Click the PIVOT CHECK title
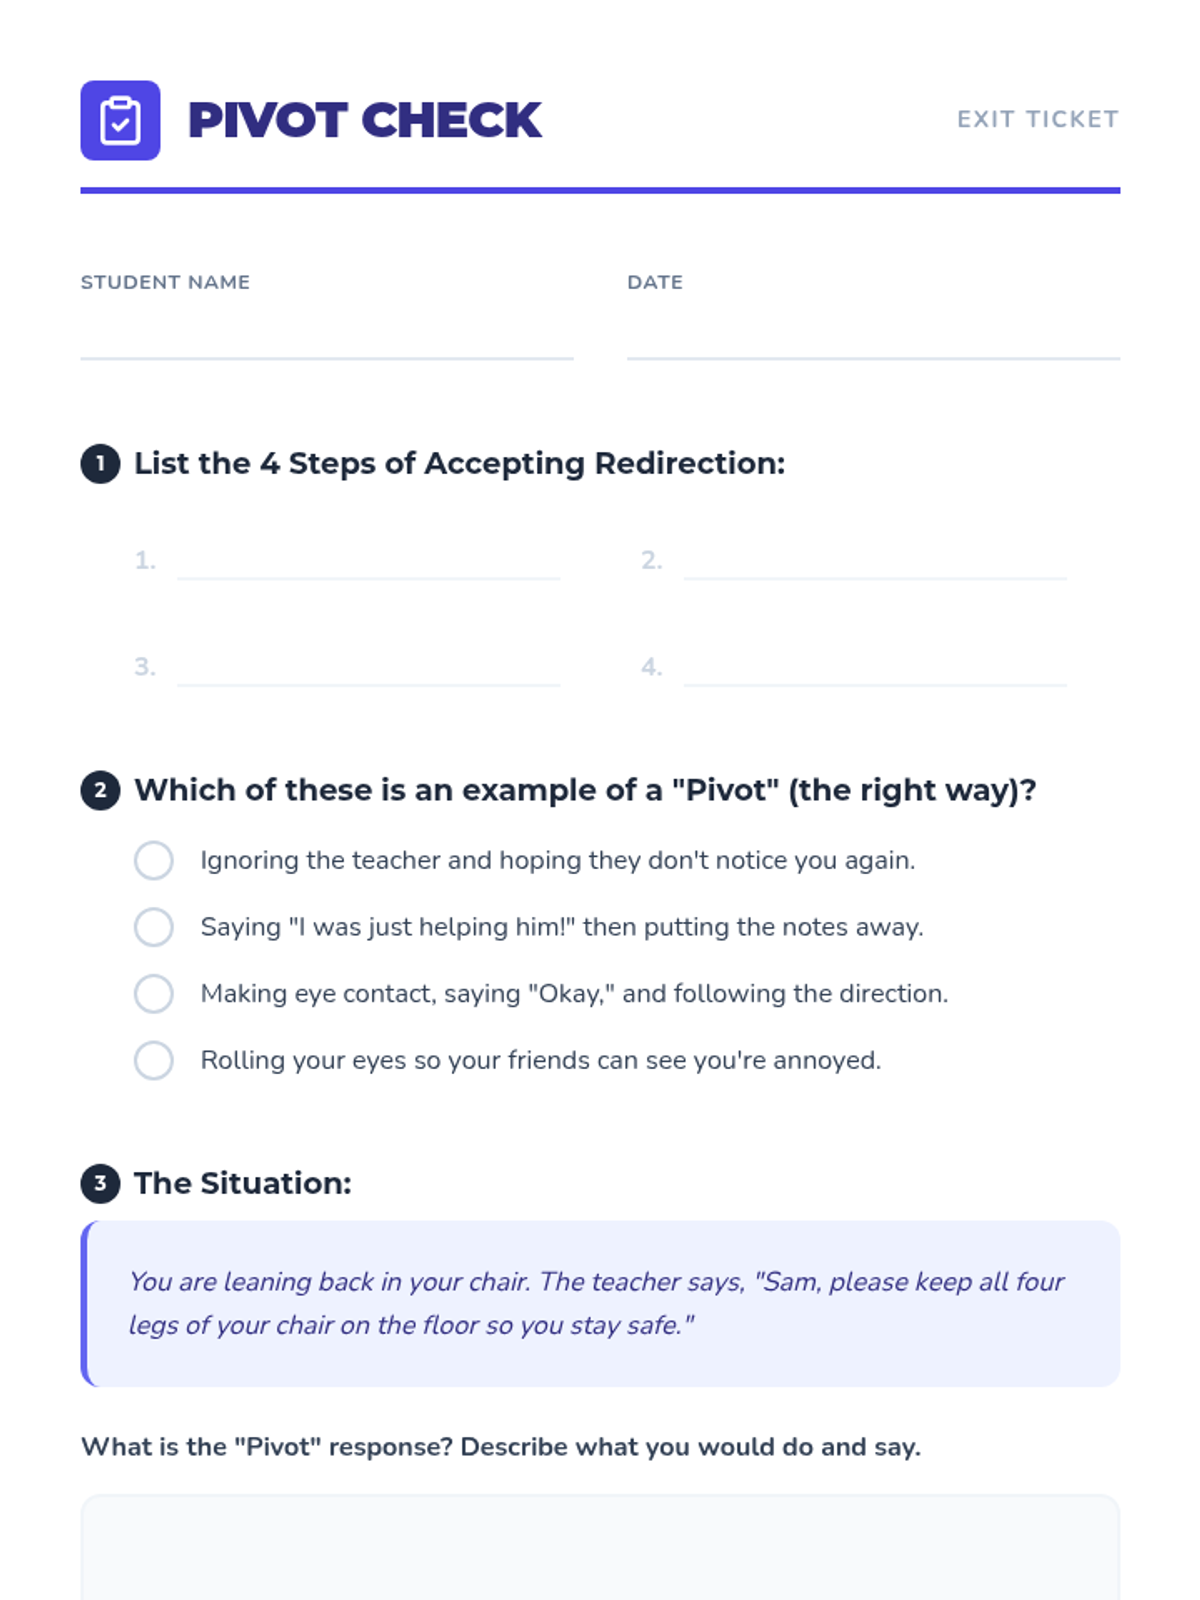 click(x=364, y=120)
